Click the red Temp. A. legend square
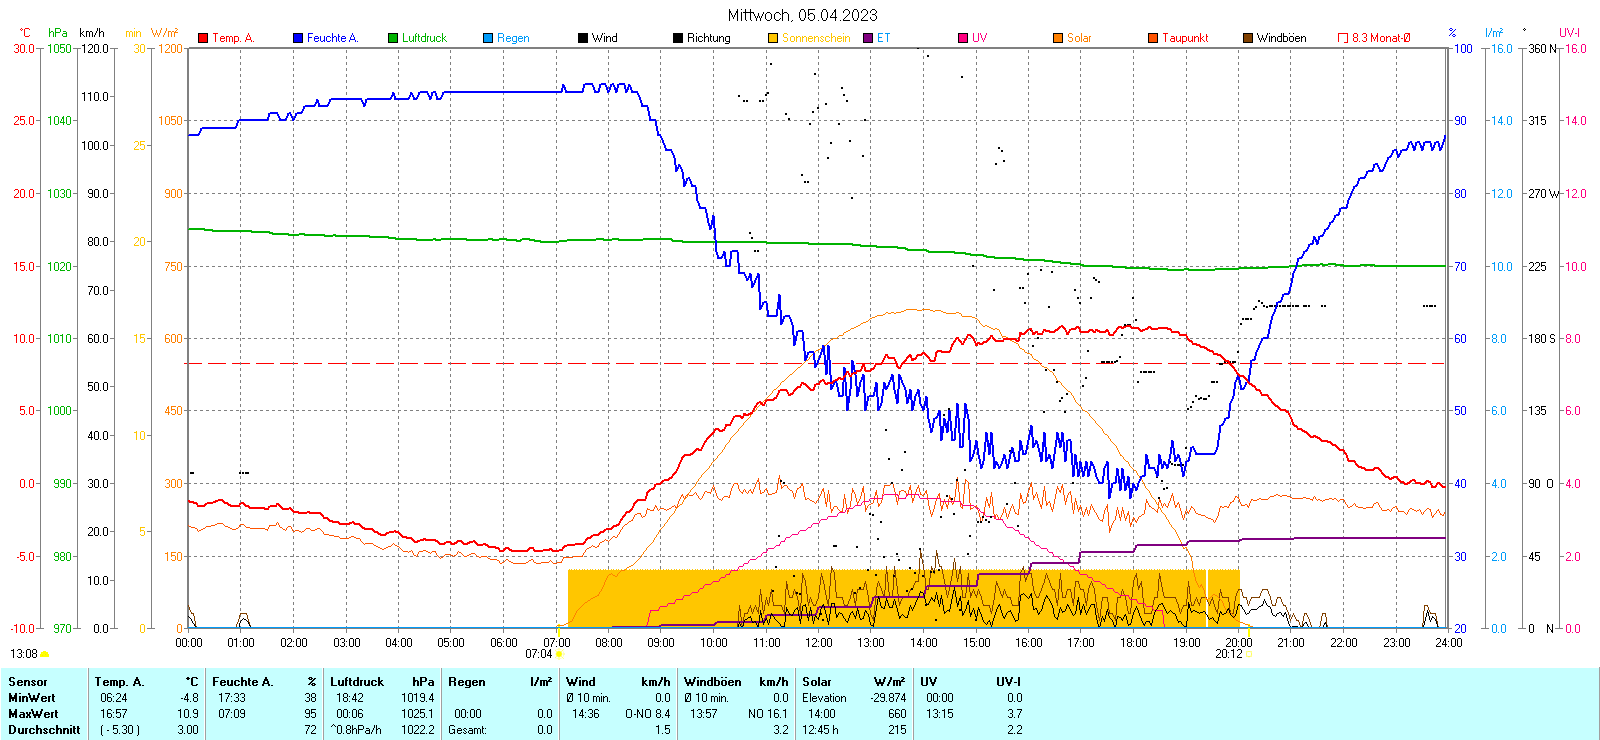Image resolution: width=1600 pixels, height=740 pixels. 203,38
